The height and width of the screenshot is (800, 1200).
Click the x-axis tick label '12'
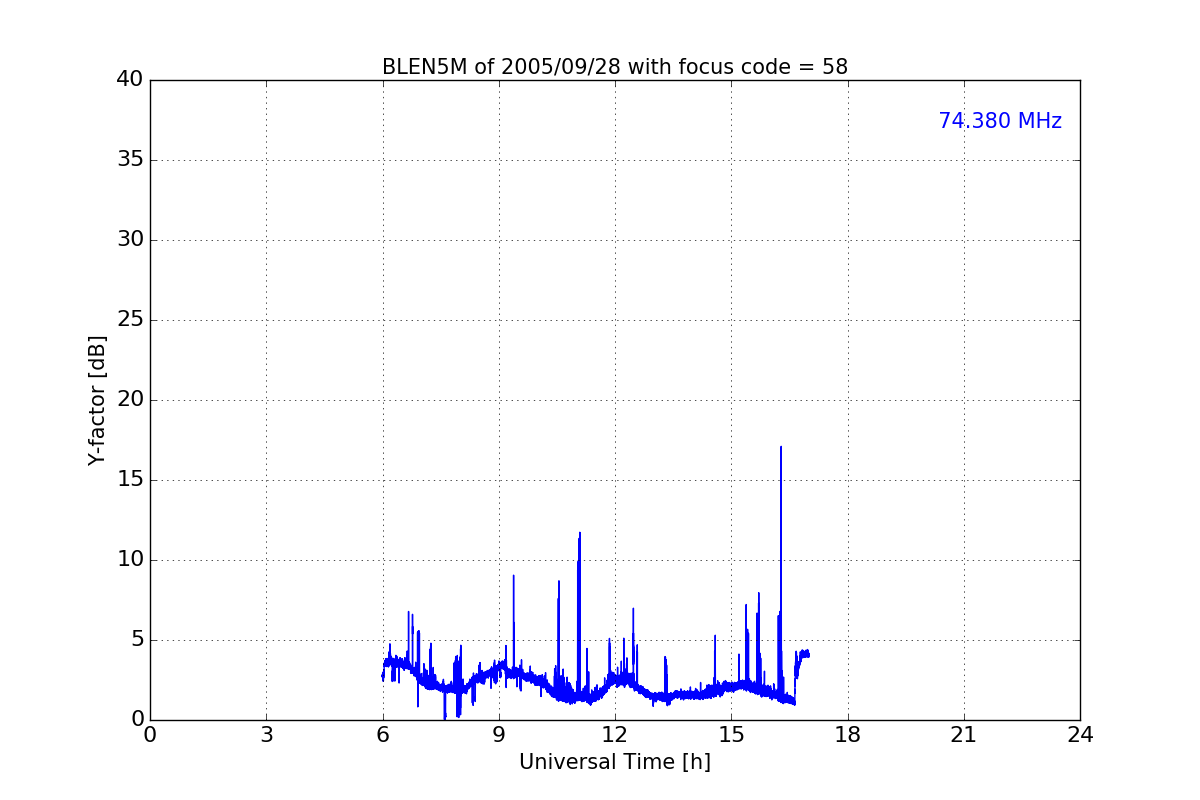(x=615, y=735)
